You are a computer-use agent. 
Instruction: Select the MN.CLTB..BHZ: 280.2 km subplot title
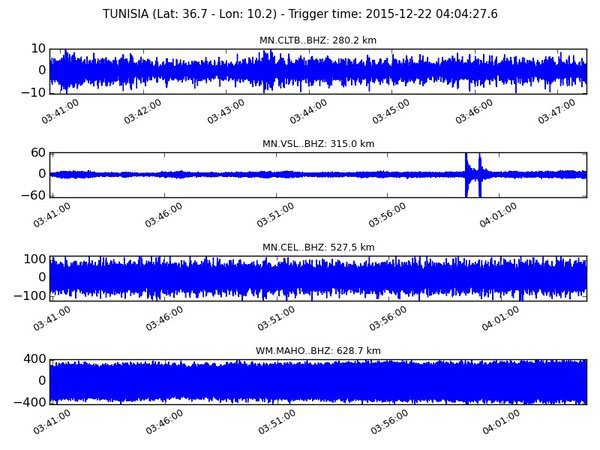pyautogui.click(x=318, y=40)
